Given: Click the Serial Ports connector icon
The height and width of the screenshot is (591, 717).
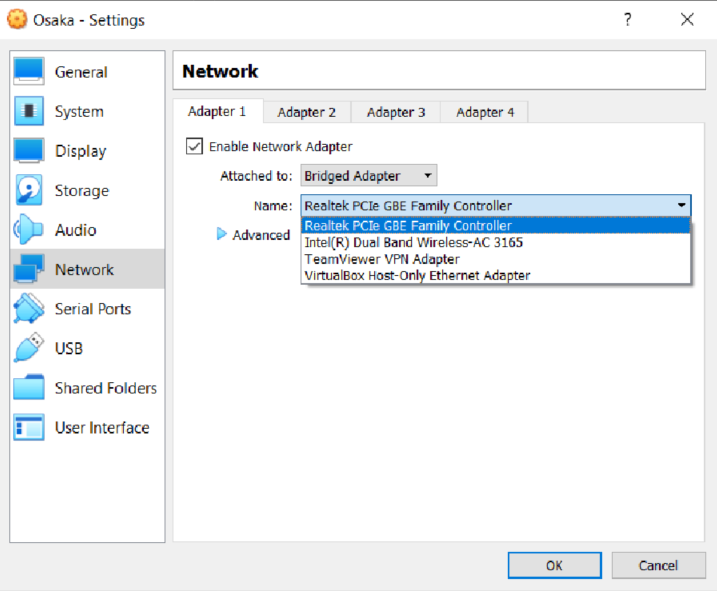Looking at the screenshot, I should [29, 308].
